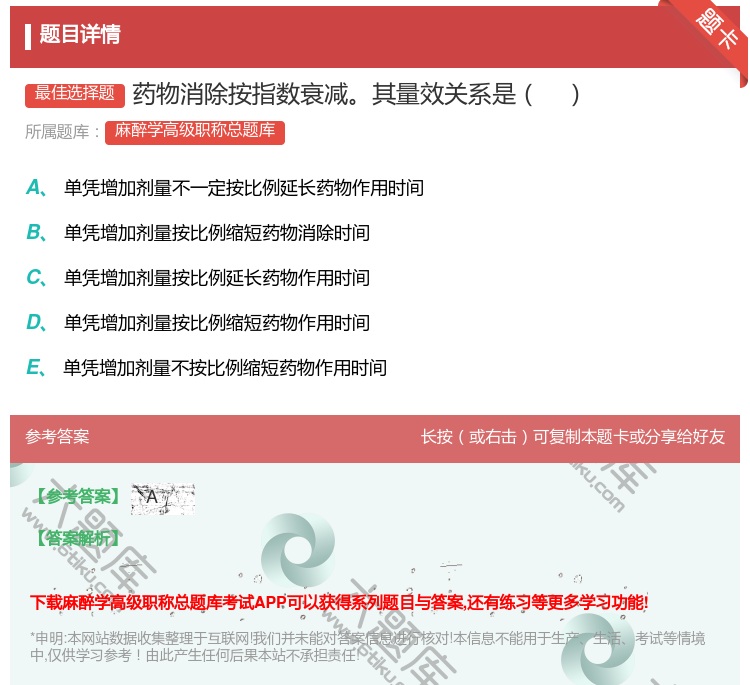Choose option D 单凭增加剂量按比例缩短药物作用时间

click(198, 322)
